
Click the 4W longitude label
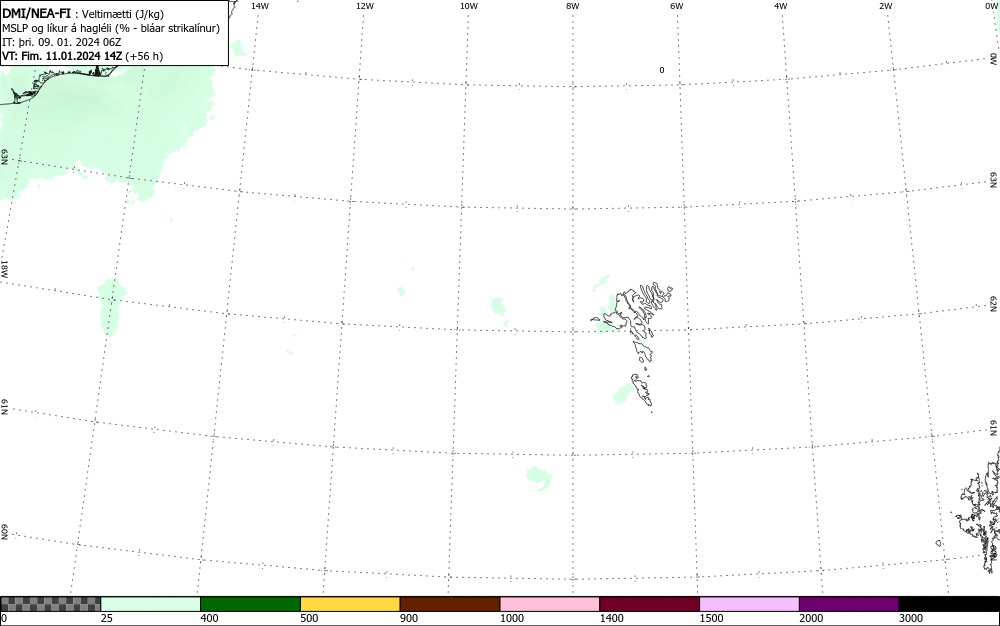[x=781, y=6]
